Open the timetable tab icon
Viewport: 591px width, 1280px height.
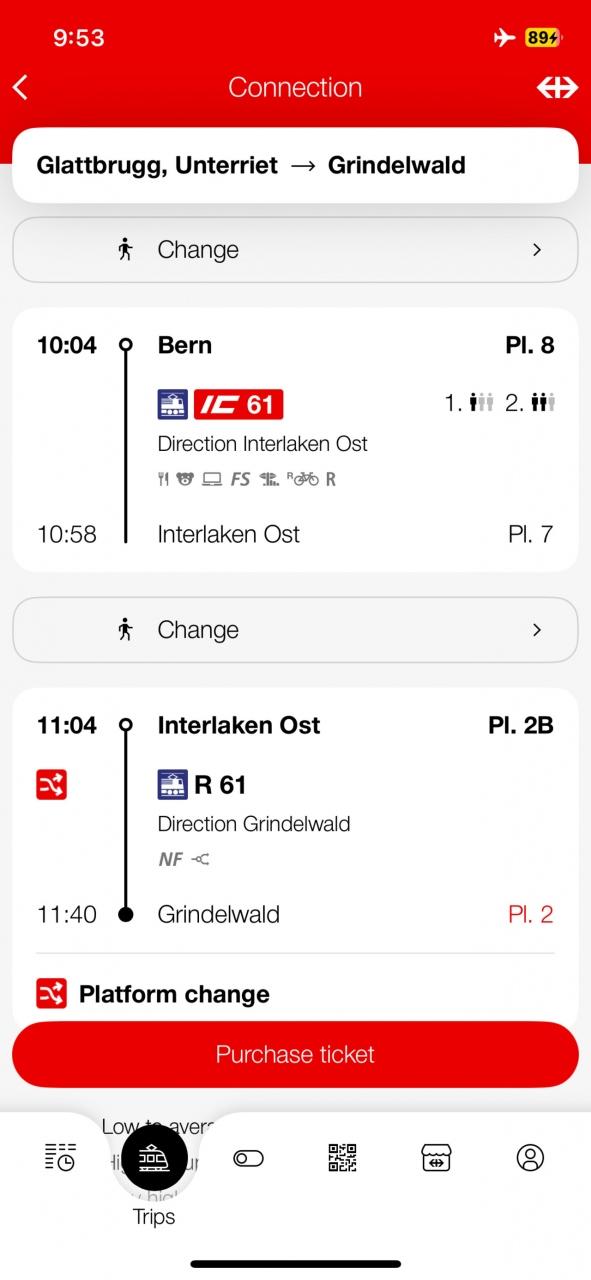tap(60, 1157)
